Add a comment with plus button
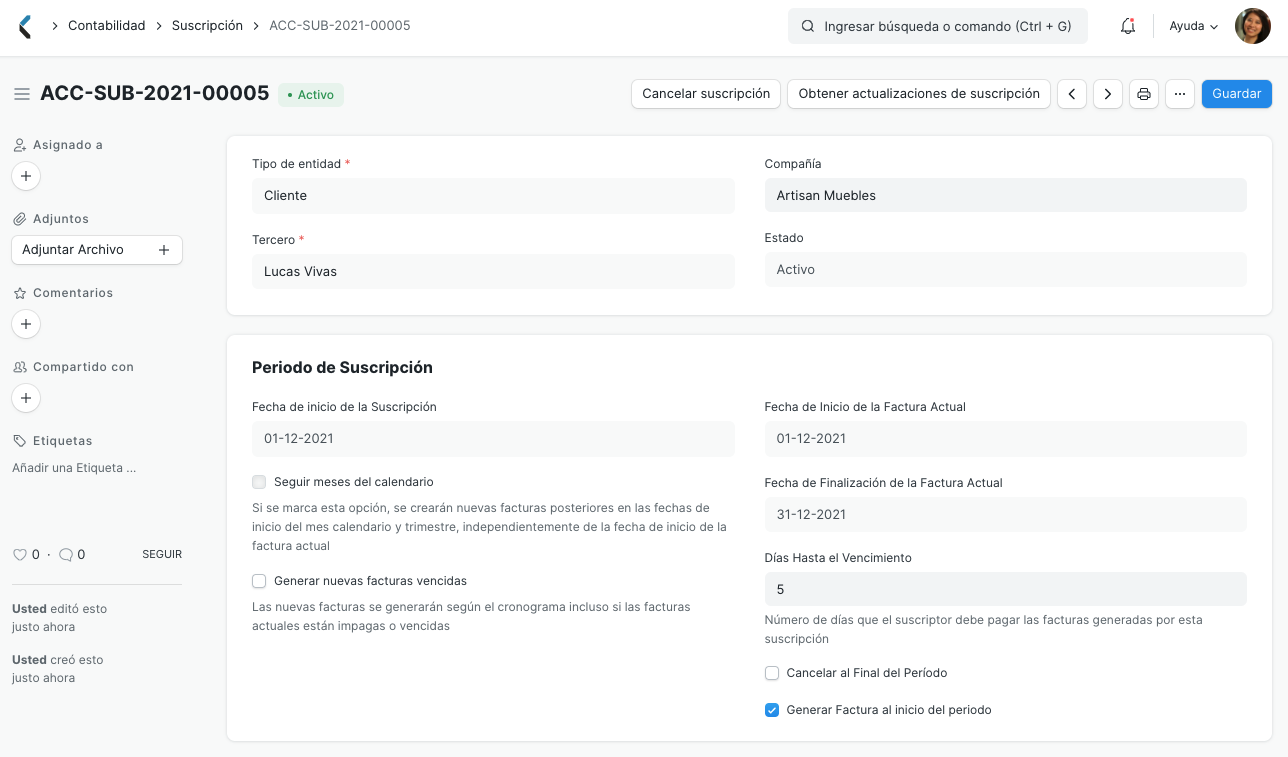This screenshot has width=1288, height=757. (26, 324)
